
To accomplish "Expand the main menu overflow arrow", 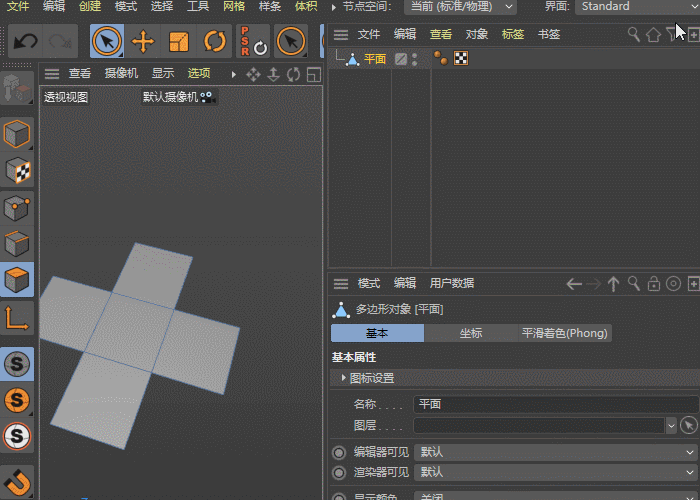I will 333,7.
